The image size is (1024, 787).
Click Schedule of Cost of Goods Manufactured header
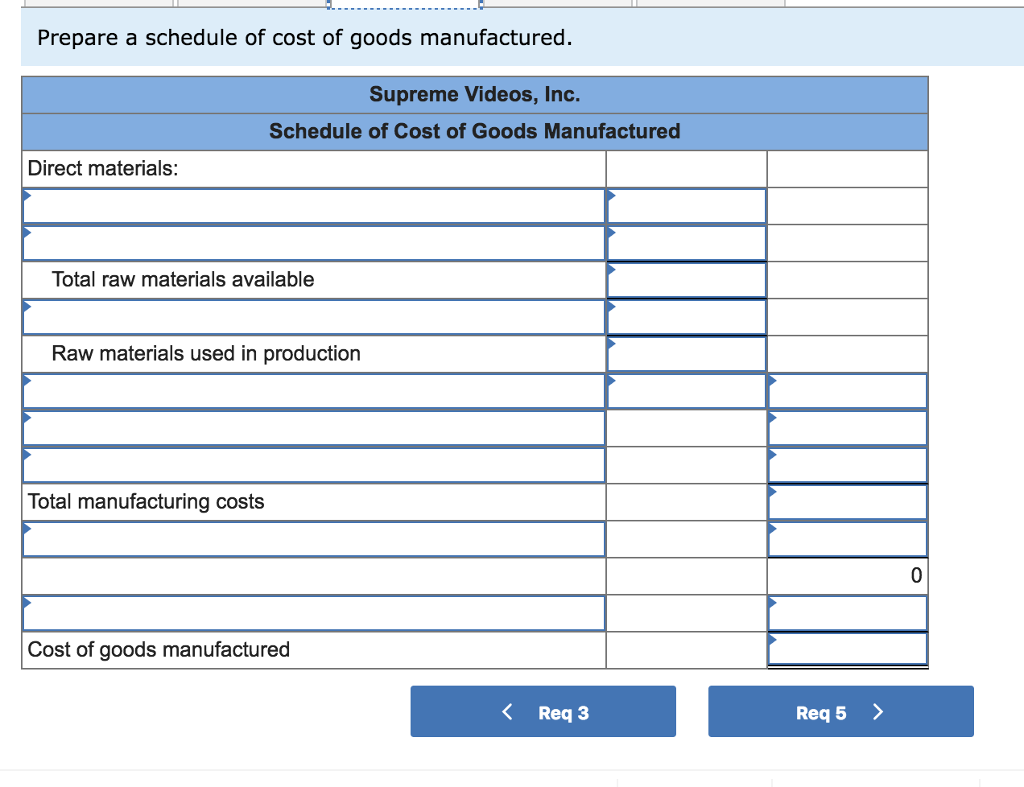coord(475,131)
